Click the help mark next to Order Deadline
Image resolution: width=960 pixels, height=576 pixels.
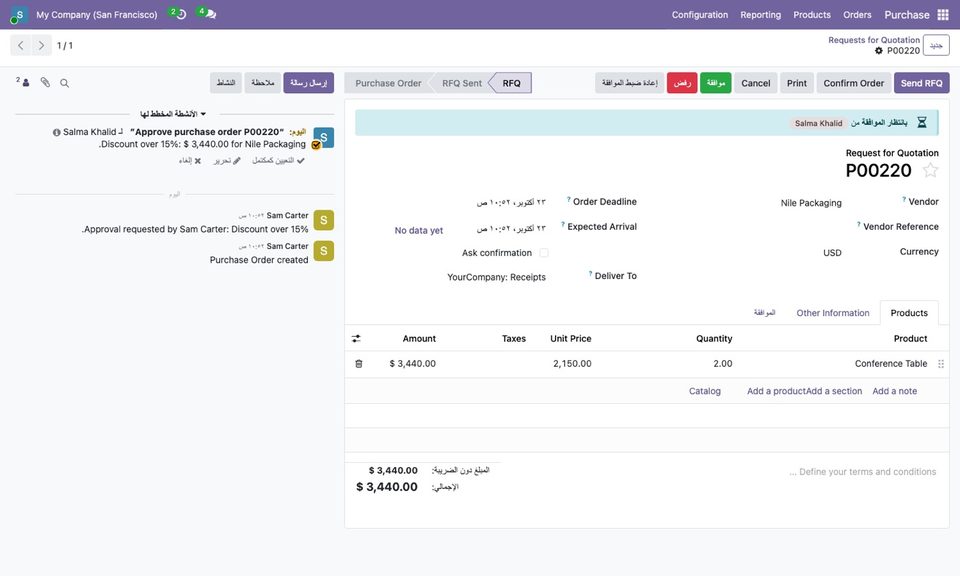pos(568,200)
